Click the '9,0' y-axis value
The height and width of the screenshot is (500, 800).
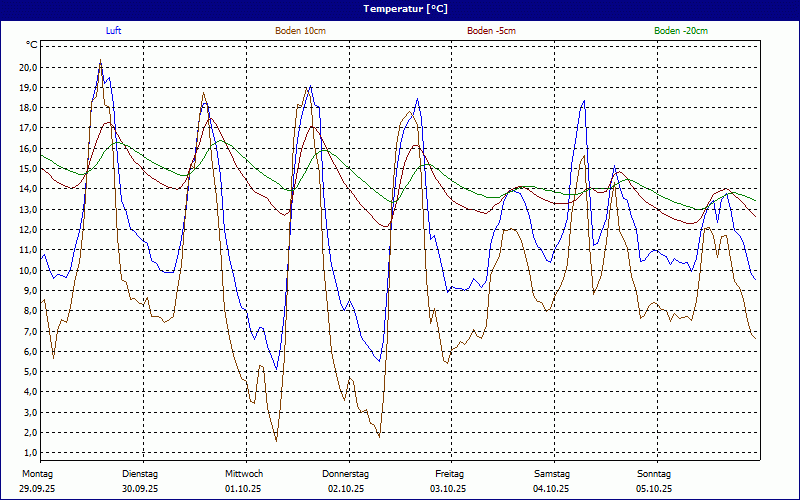click(x=30, y=290)
